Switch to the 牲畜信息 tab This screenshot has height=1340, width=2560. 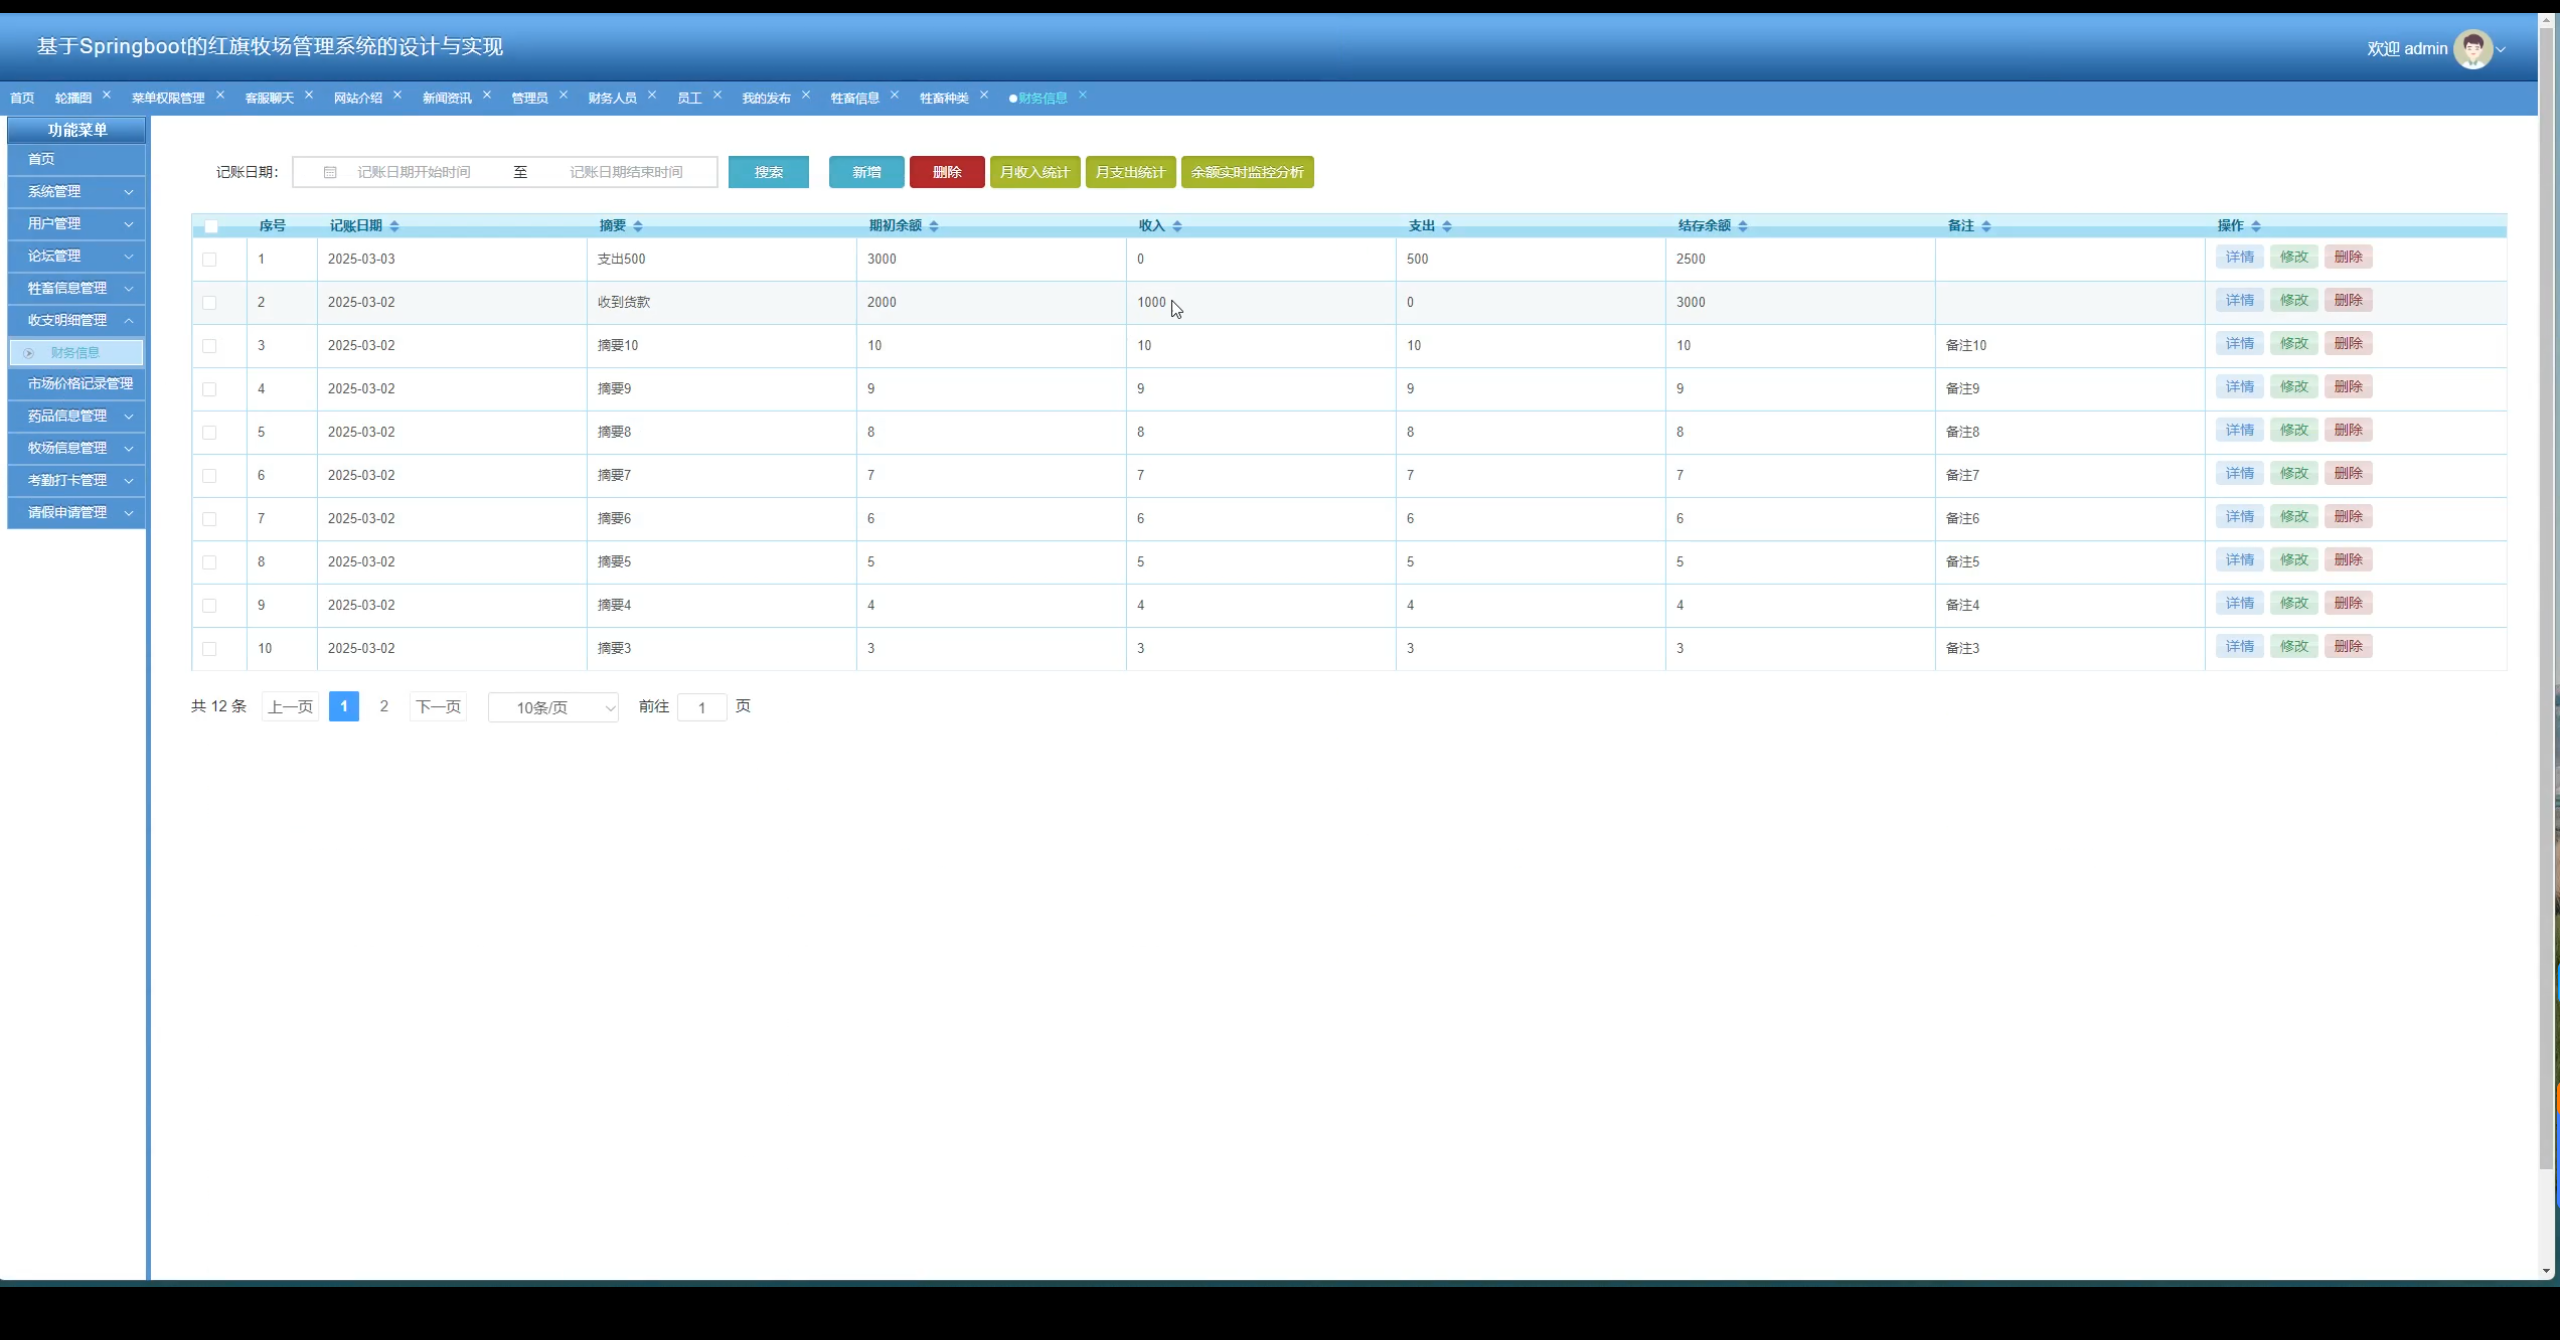click(854, 98)
